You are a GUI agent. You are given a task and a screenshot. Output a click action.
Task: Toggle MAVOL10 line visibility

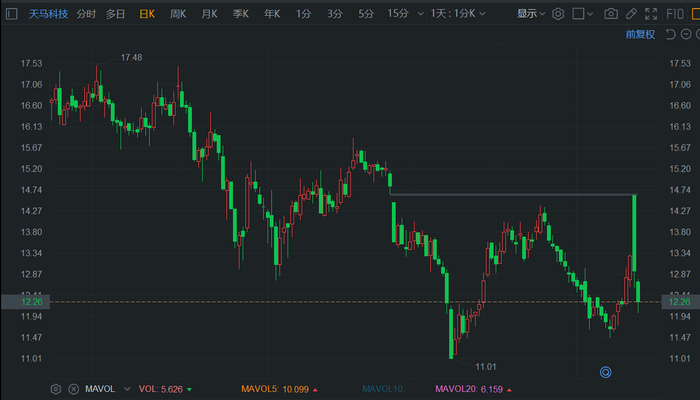[383, 388]
